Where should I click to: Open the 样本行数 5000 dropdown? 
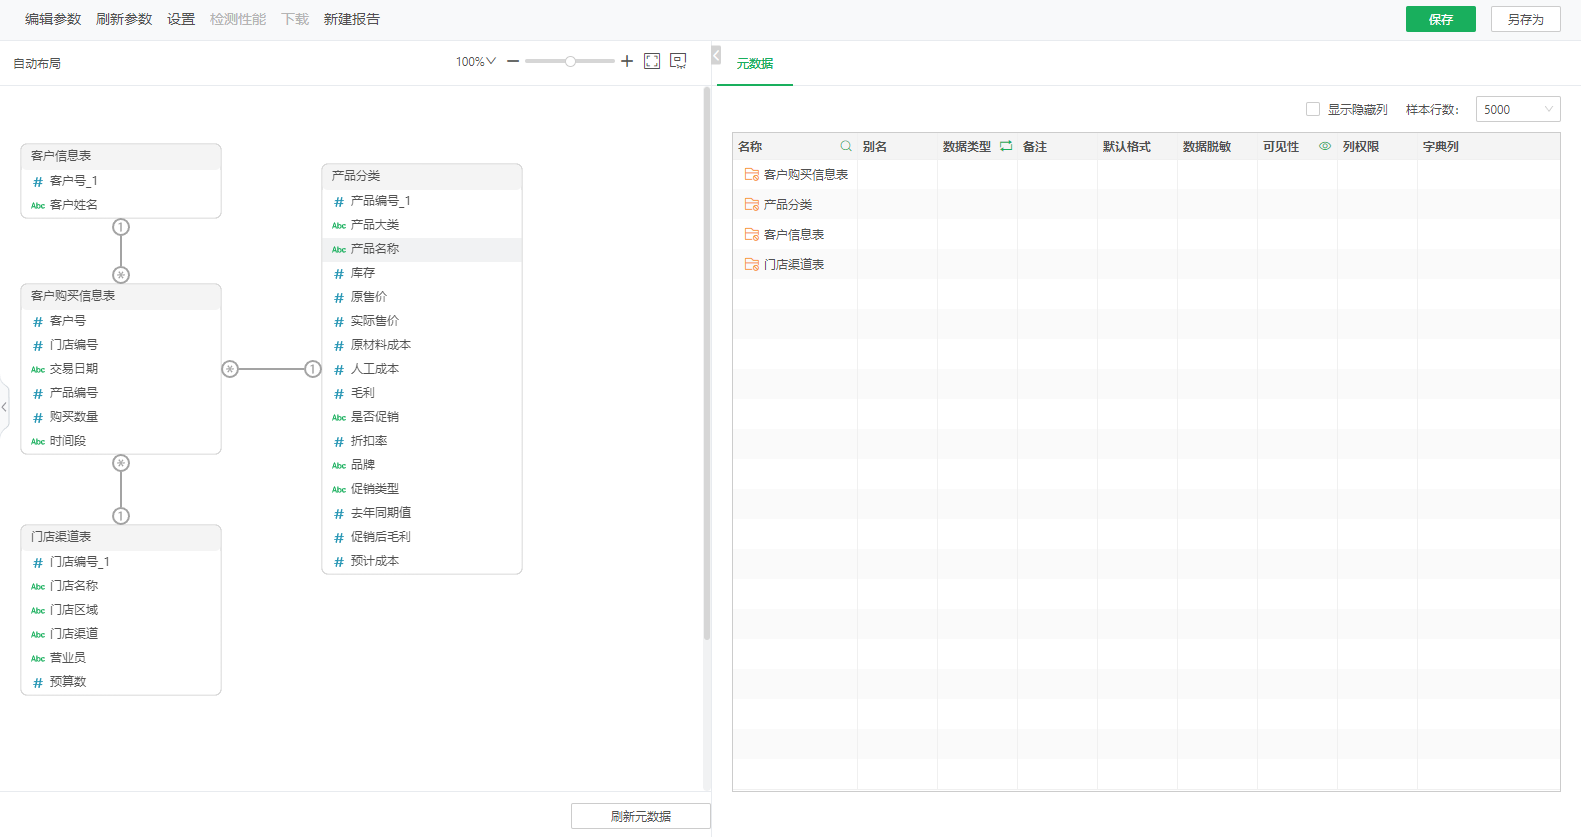pos(1517,109)
